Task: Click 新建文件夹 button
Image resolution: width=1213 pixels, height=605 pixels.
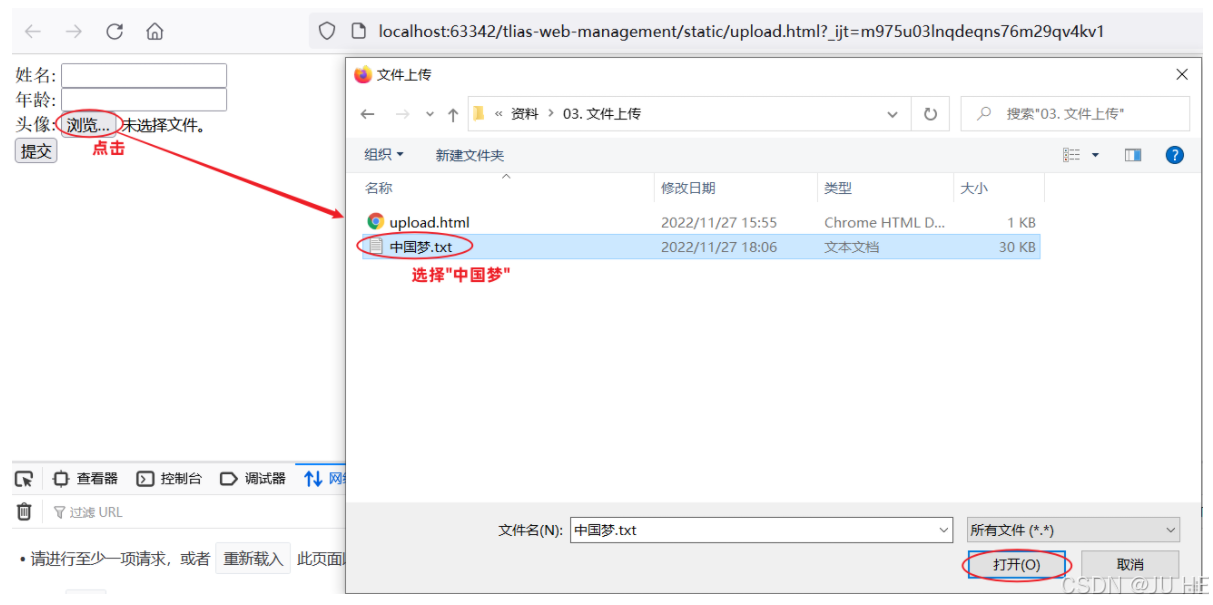Action: pos(470,155)
